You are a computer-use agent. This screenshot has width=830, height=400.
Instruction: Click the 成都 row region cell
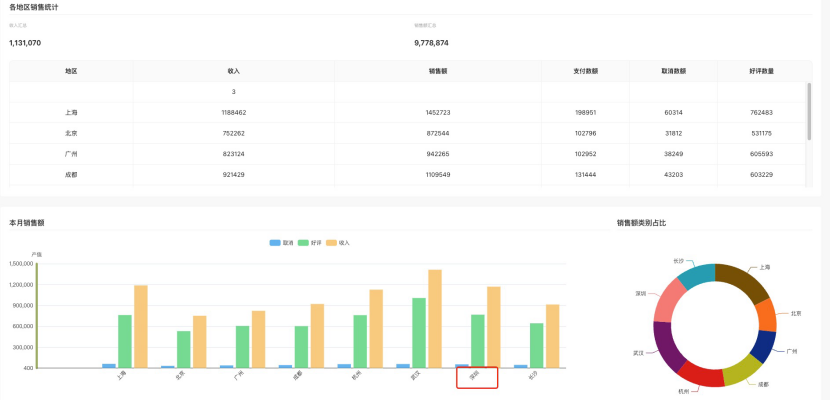point(71,175)
